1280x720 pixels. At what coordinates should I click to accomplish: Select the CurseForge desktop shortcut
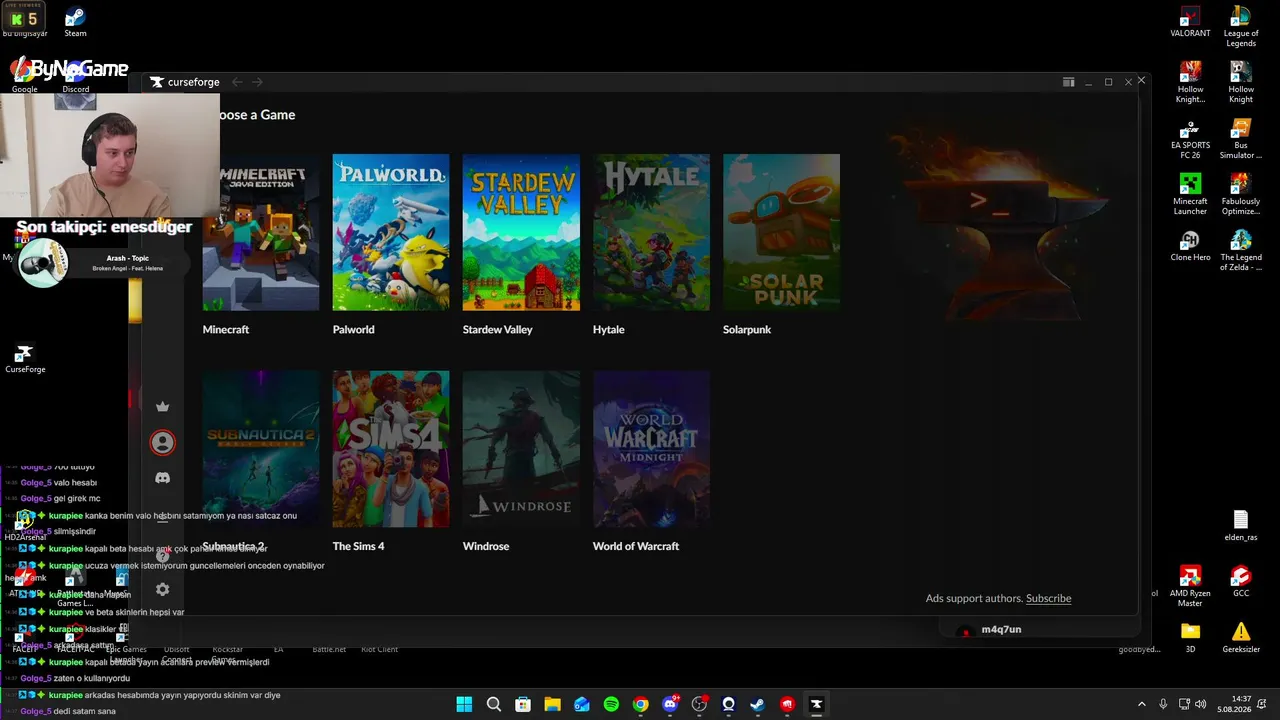click(x=25, y=359)
